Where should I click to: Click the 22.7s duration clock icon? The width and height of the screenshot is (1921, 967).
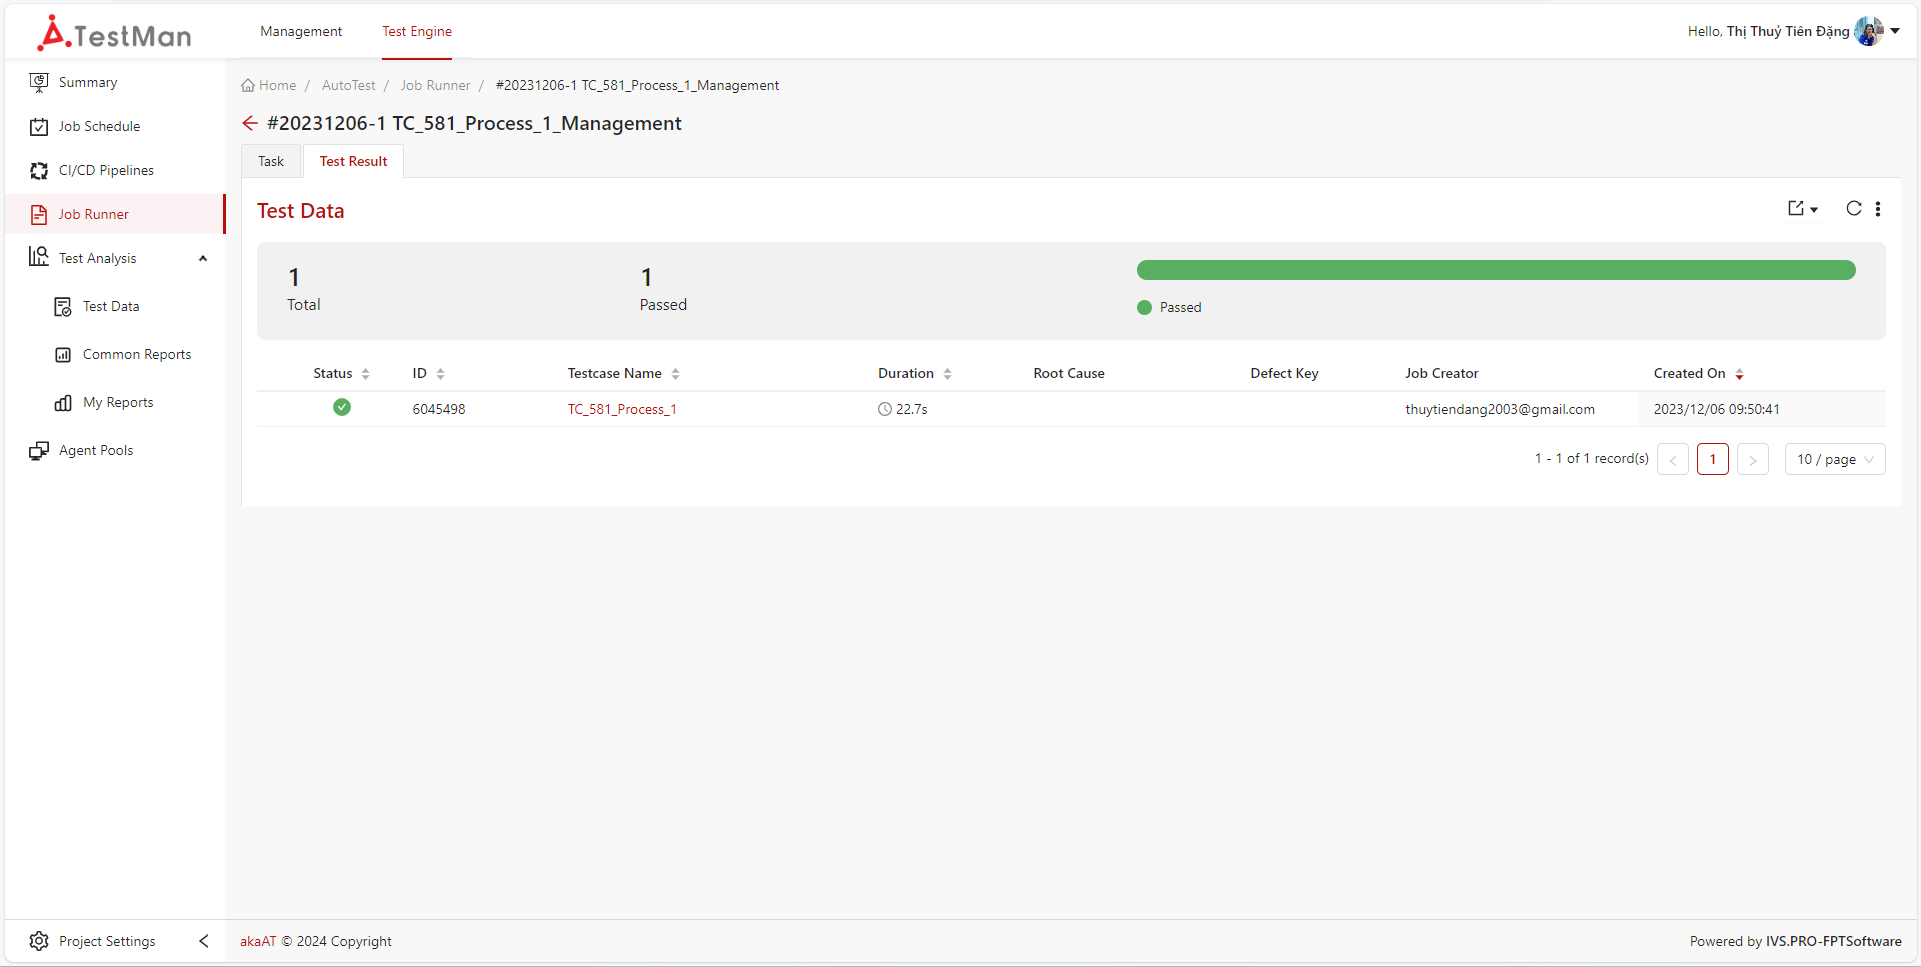[885, 409]
